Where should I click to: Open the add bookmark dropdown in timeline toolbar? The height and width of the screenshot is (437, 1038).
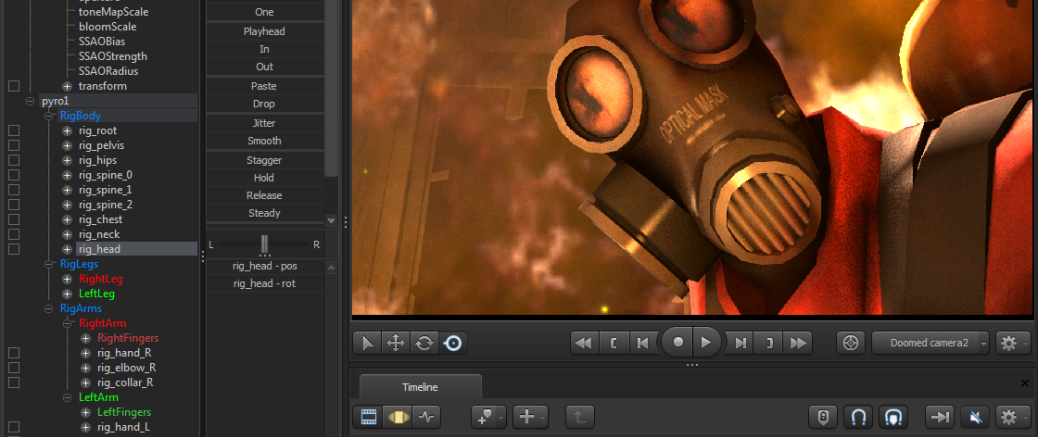pyautogui.click(x=489, y=417)
